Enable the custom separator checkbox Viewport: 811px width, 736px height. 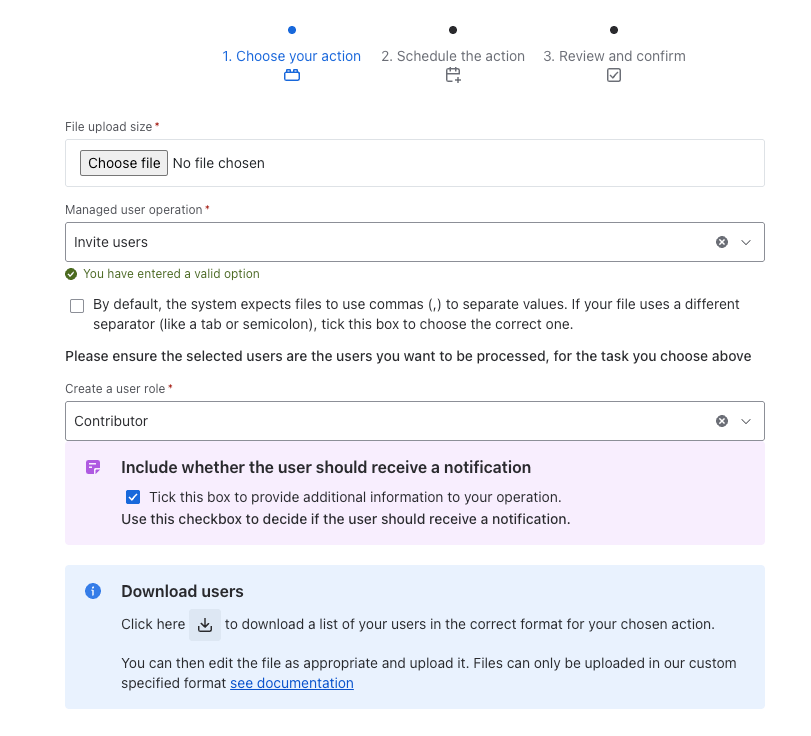pyautogui.click(x=77, y=305)
